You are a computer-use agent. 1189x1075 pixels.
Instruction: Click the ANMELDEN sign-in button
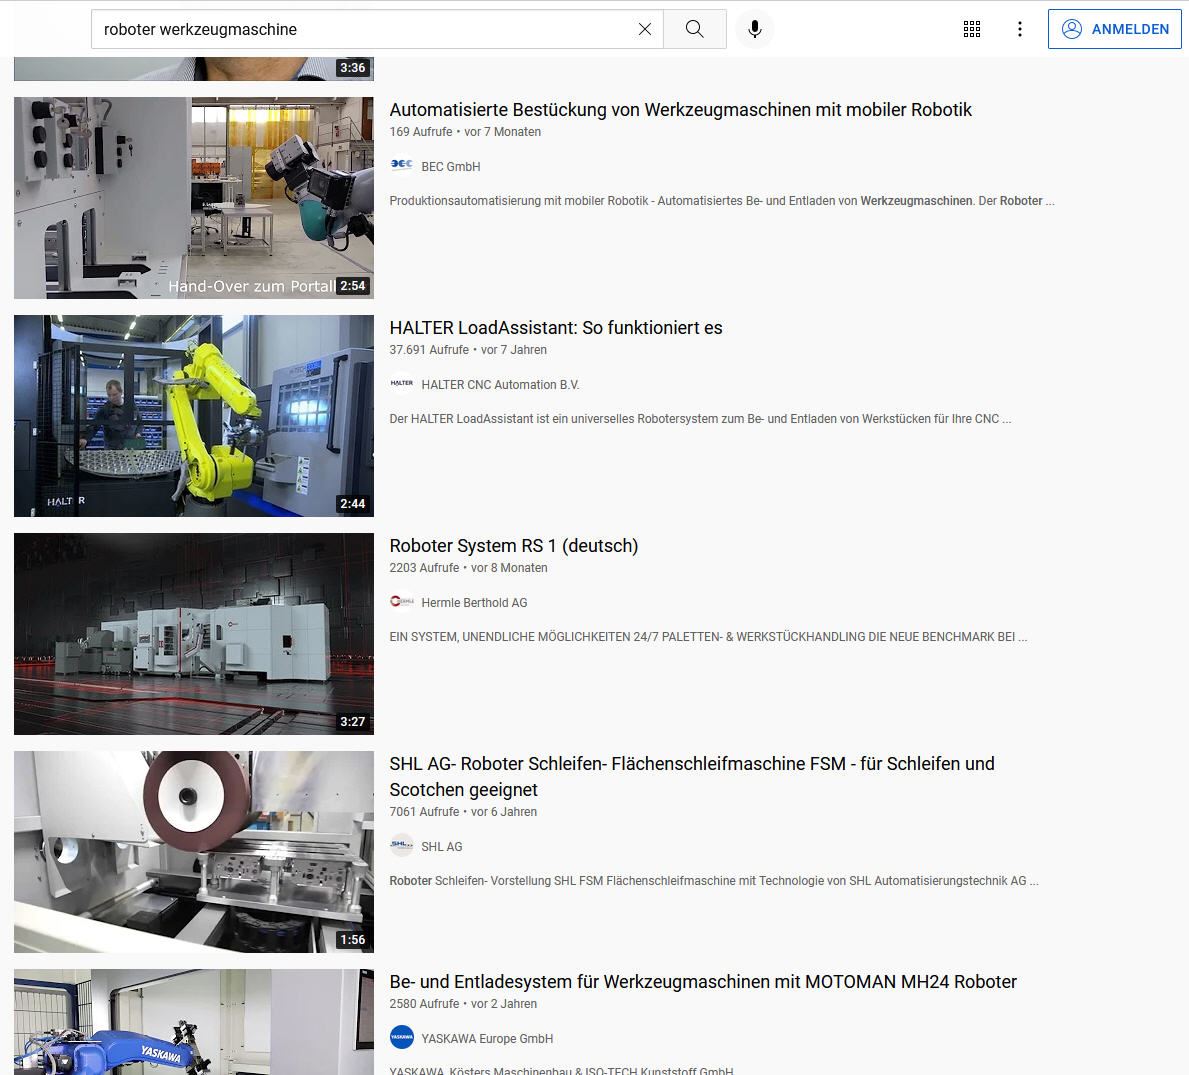pyautogui.click(x=1115, y=30)
